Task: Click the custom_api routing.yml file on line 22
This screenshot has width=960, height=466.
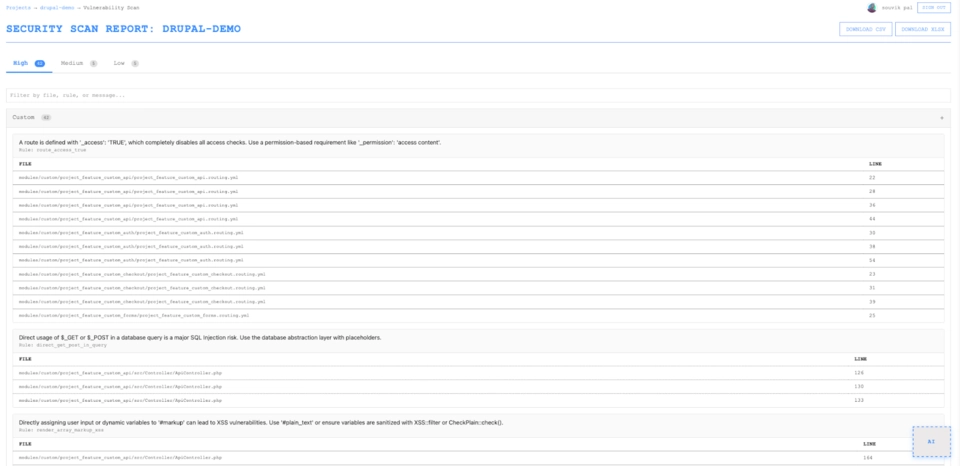Action: tap(129, 178)
